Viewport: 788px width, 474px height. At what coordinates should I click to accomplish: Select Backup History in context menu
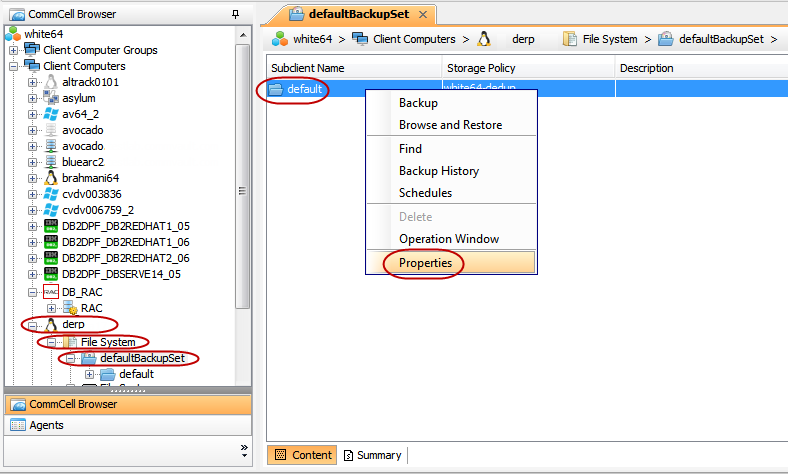(x=438, y=171)
